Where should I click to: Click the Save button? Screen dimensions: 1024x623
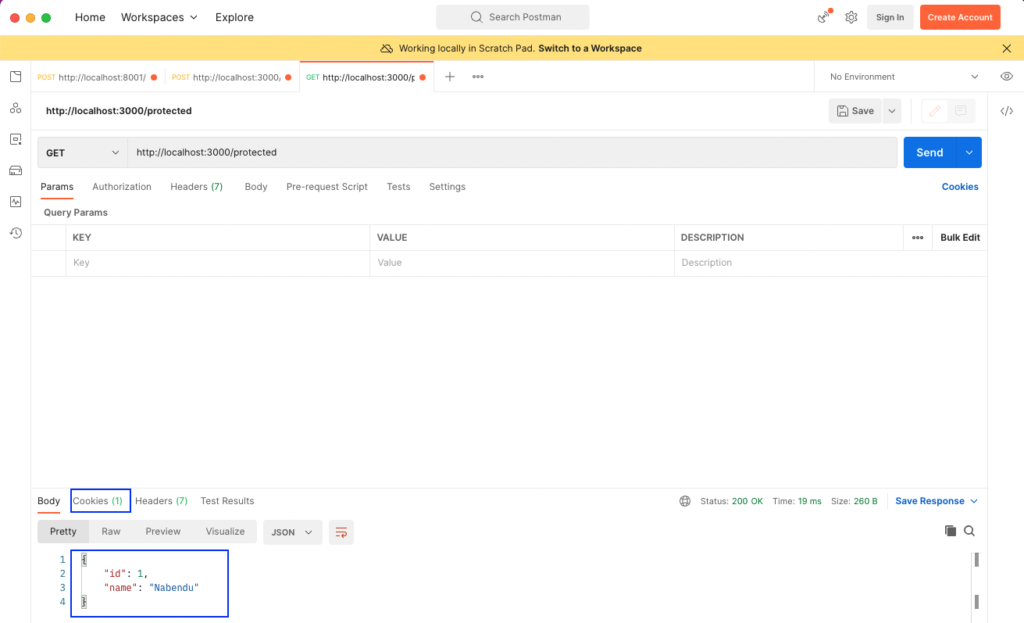pyautogui.click(x=856, y=111)
